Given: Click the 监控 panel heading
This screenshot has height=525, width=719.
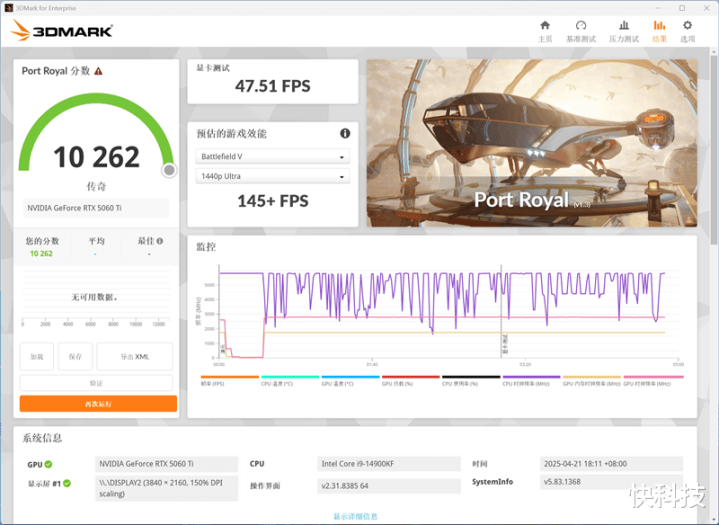Looking at the screenshot, I should point(206,247).
